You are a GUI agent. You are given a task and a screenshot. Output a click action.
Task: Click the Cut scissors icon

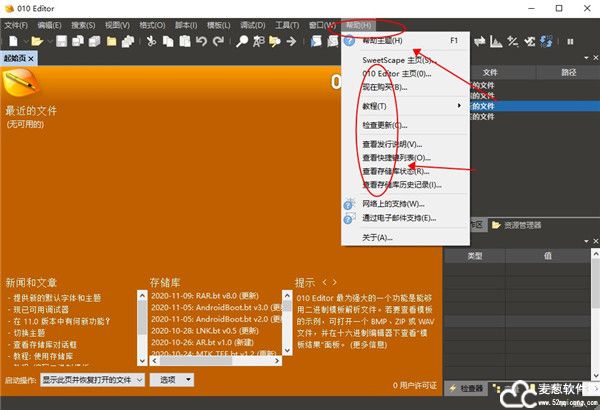[x=152, y=41]
